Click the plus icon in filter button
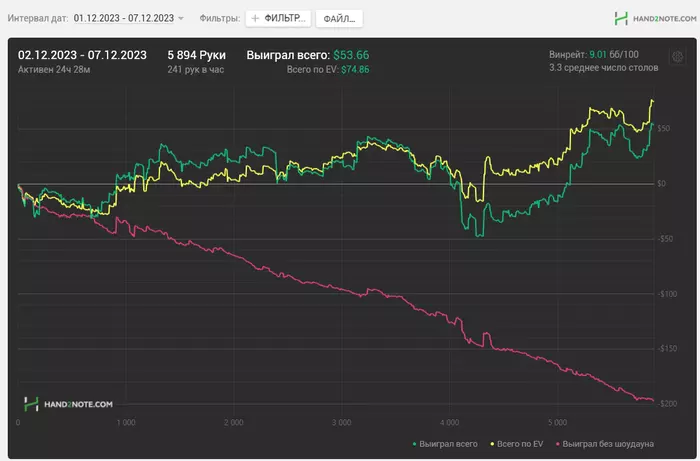Screen dimensions: 700x461 tap(255, 18)
